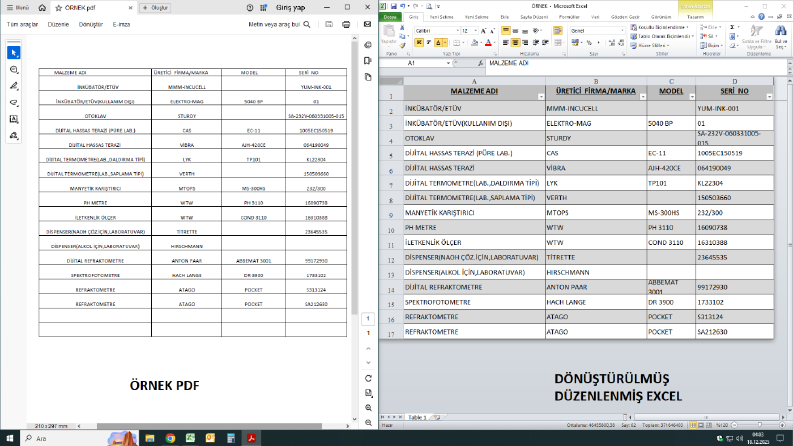Viewport: 793px width, 446px height.
Task: Click the Excel Help question mark icon
Action: 762,17
